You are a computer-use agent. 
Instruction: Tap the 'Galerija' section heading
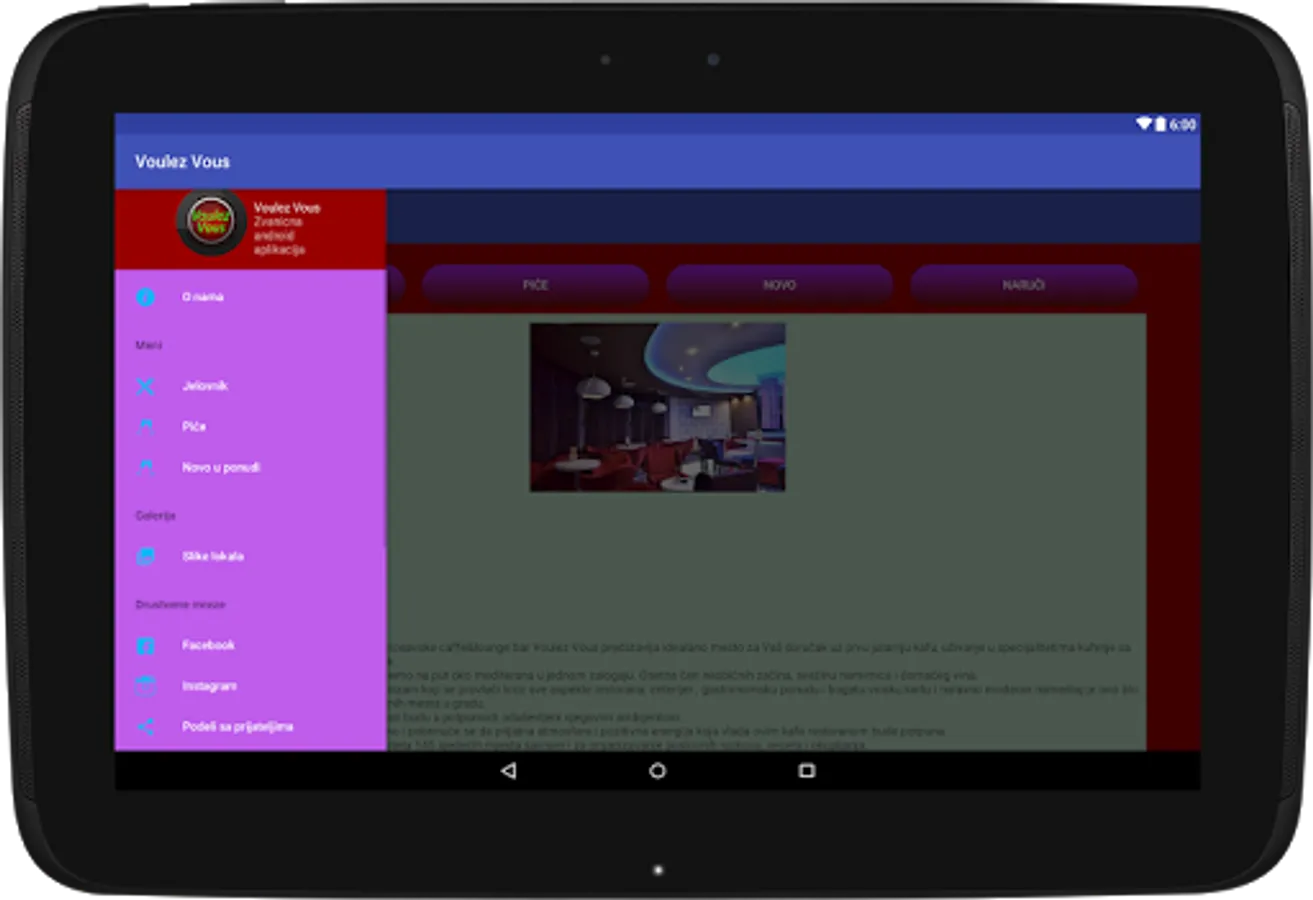[x=155, y=516]
